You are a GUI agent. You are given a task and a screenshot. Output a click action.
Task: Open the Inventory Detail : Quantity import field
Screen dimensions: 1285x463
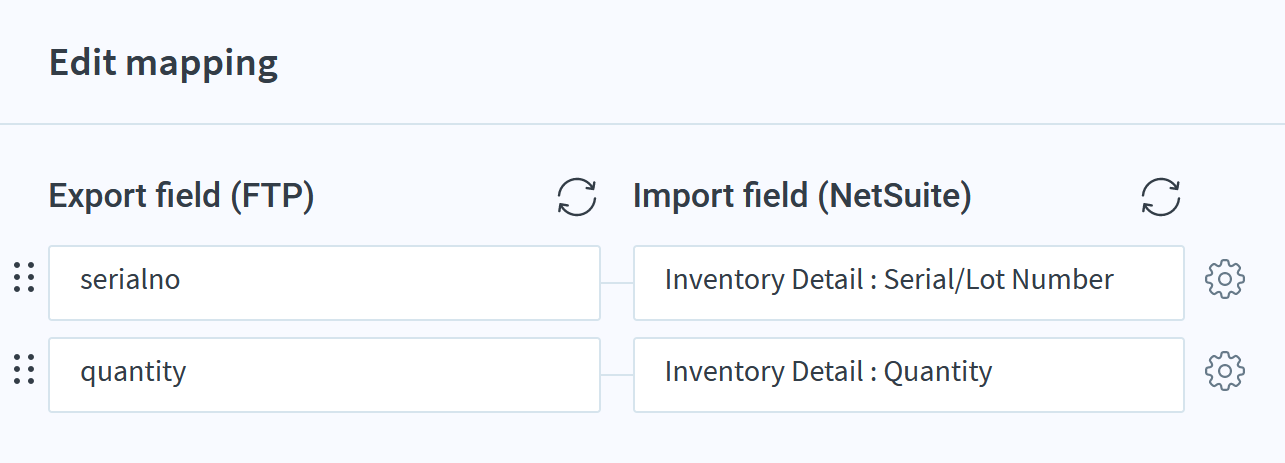coord(909,375)
